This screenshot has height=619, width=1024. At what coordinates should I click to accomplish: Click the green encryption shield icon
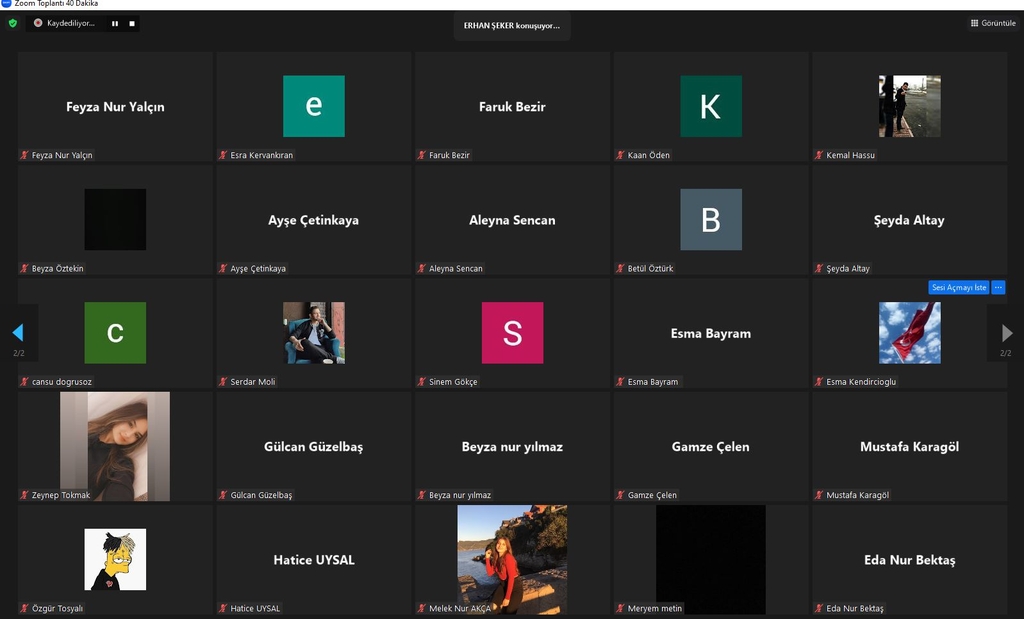point(12,23)
